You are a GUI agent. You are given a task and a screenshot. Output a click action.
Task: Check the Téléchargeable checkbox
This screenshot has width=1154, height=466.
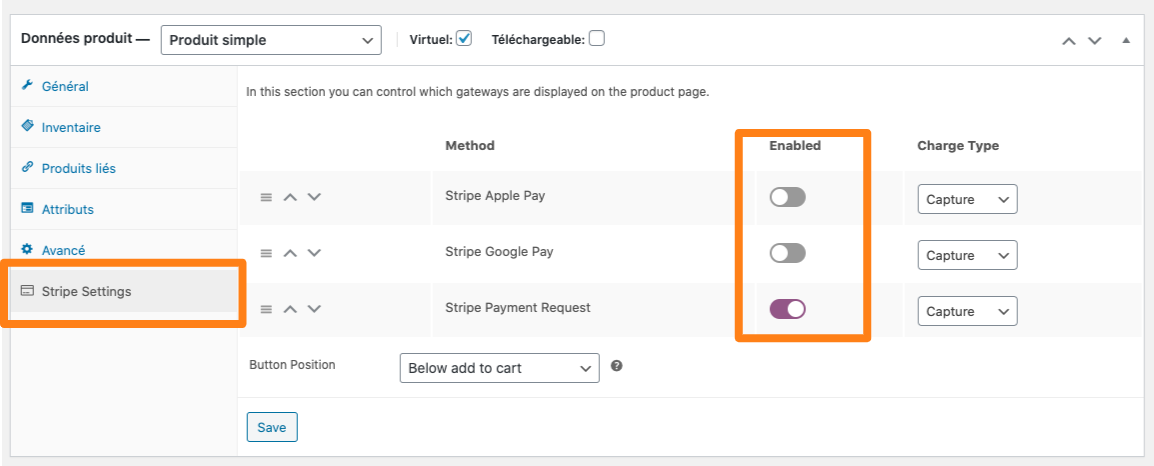tap(597, 38)
